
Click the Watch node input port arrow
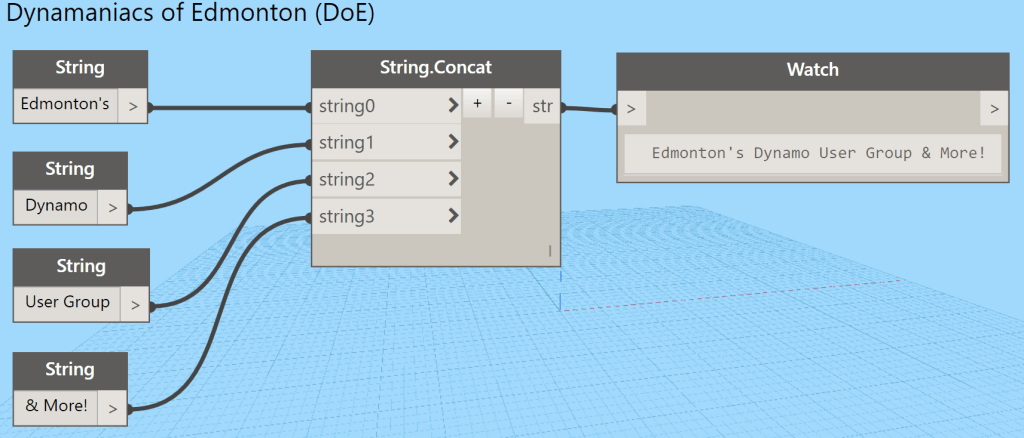pos(631,107)
